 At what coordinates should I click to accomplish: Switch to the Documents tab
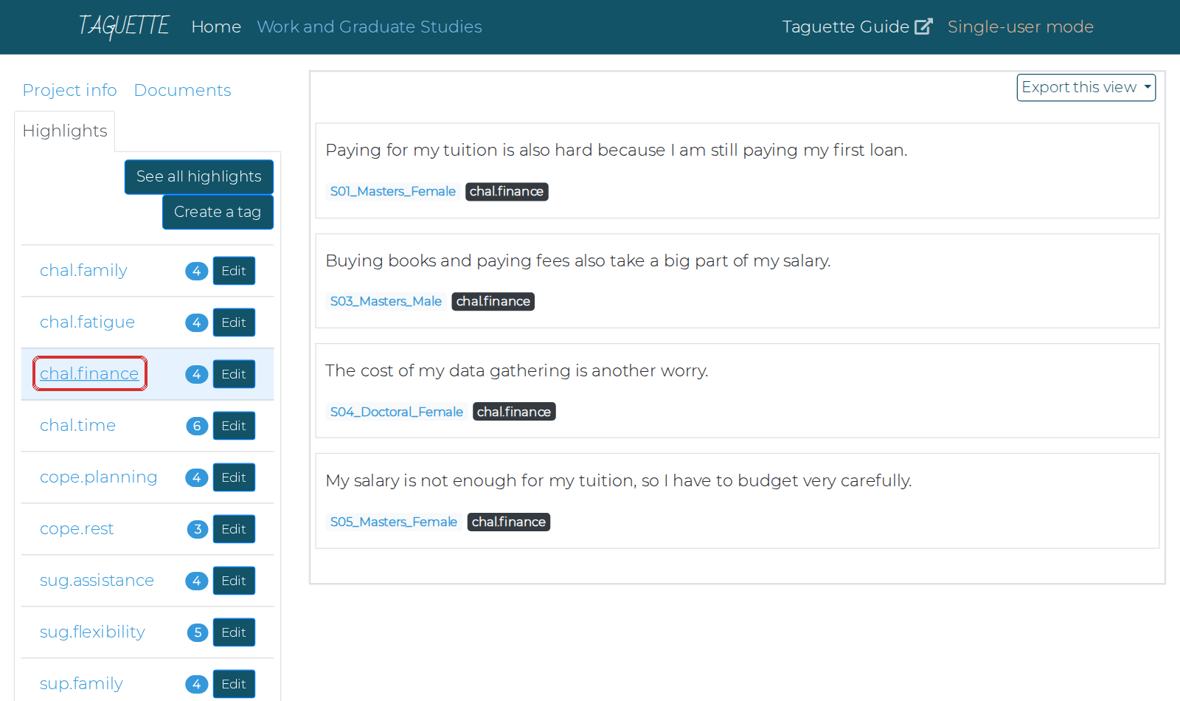[x=182, y=90]
